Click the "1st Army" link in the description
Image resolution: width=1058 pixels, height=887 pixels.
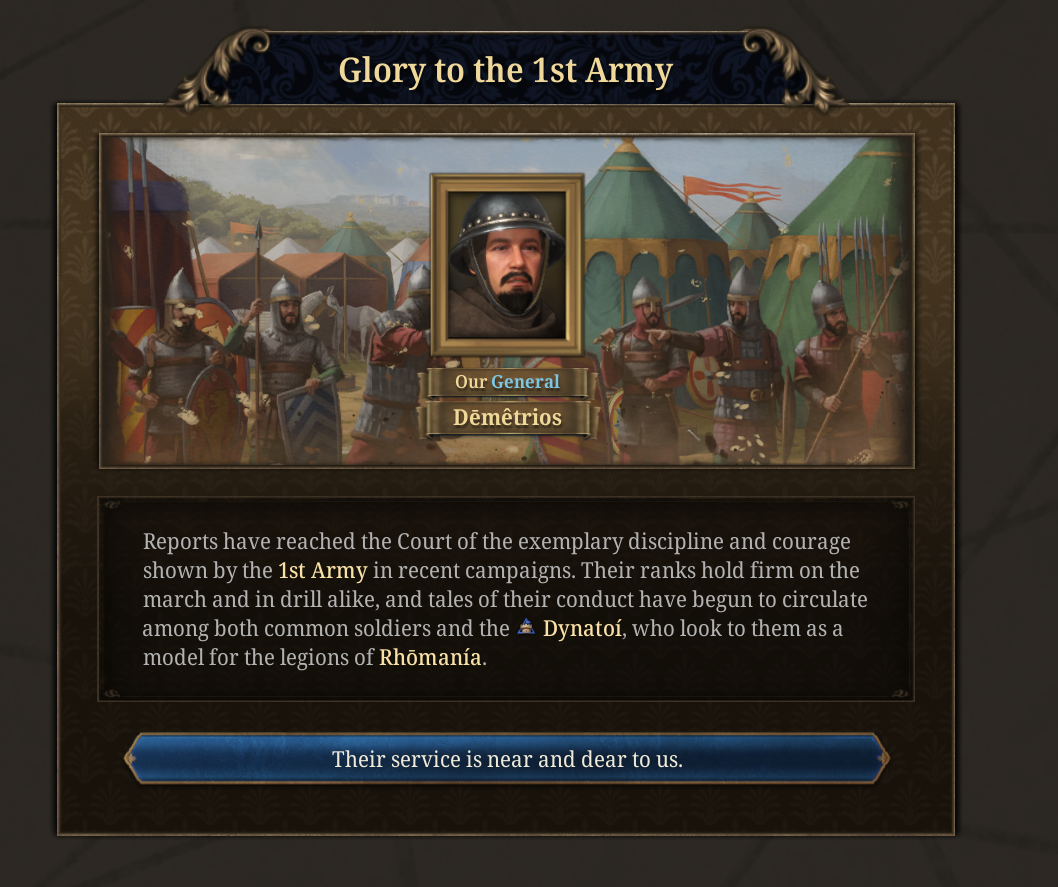(x=322, y=571)
